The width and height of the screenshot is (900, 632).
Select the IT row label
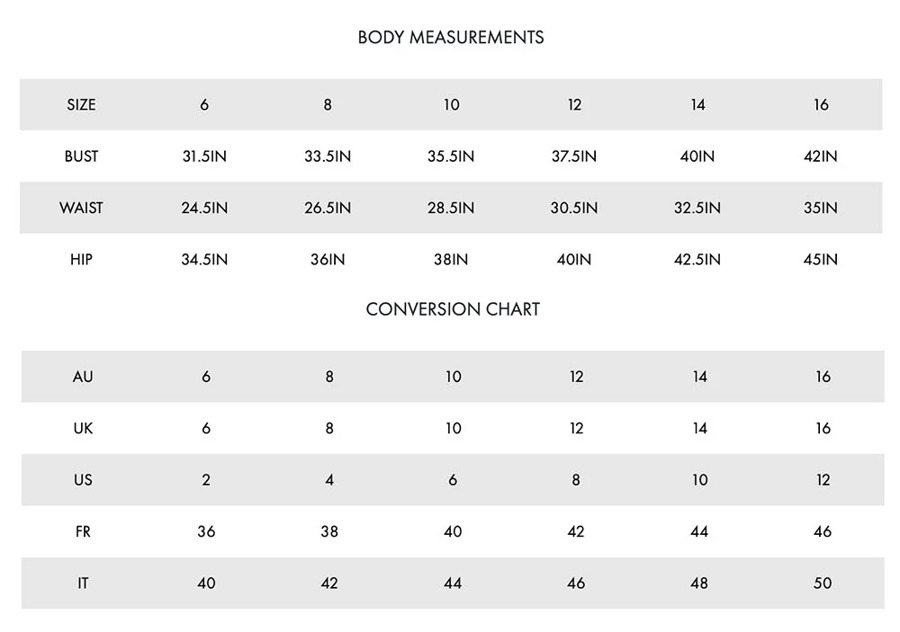point(83,583)
